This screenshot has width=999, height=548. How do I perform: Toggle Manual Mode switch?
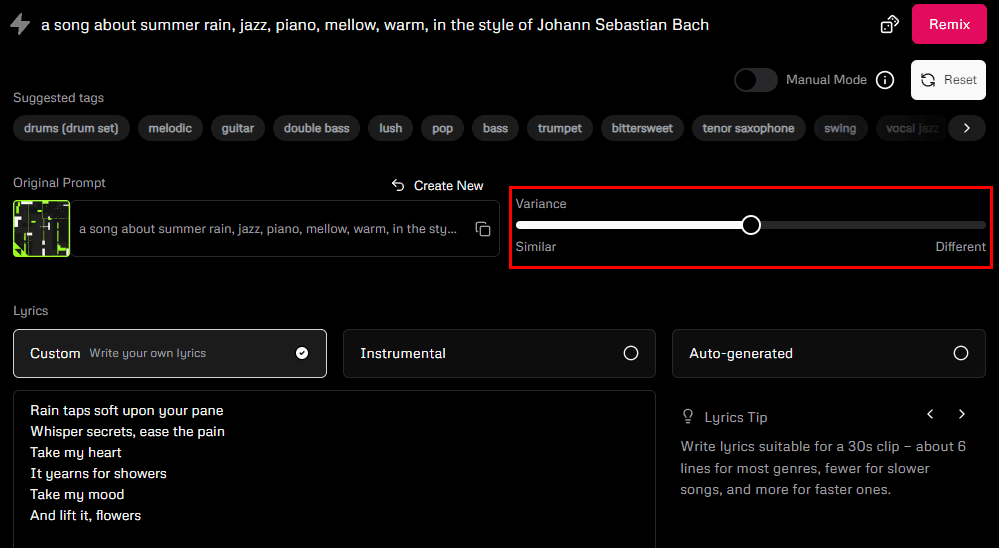[x=755, y=80]
